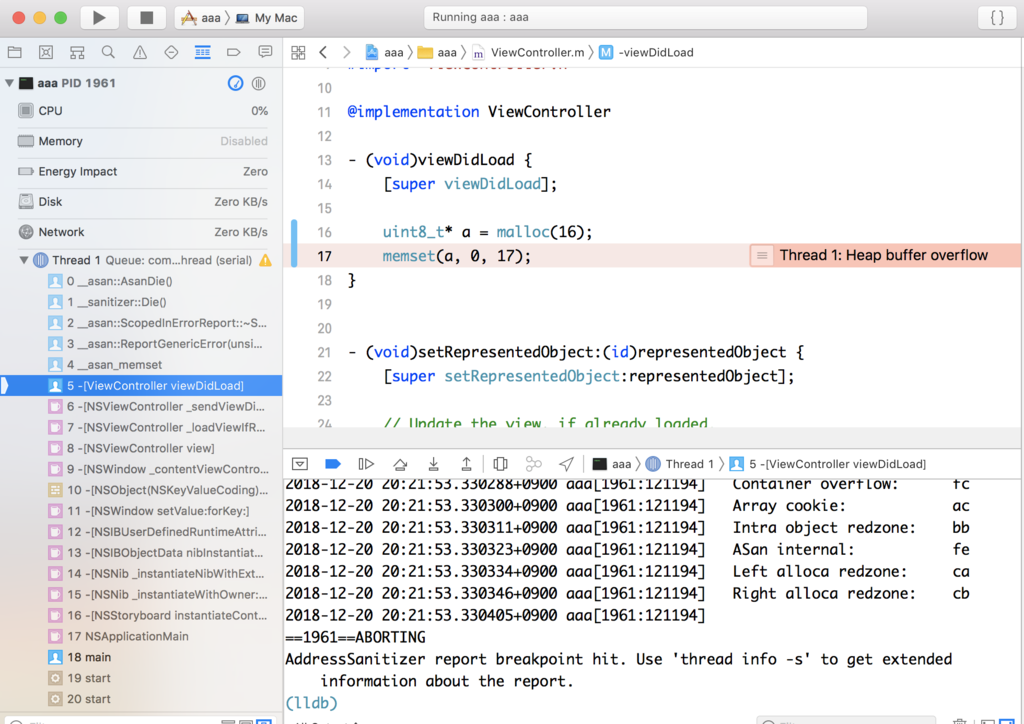Screen dimensions: 1024x724
Task: Open the Report navigator speech icon
Action: (x=265, y=52)
